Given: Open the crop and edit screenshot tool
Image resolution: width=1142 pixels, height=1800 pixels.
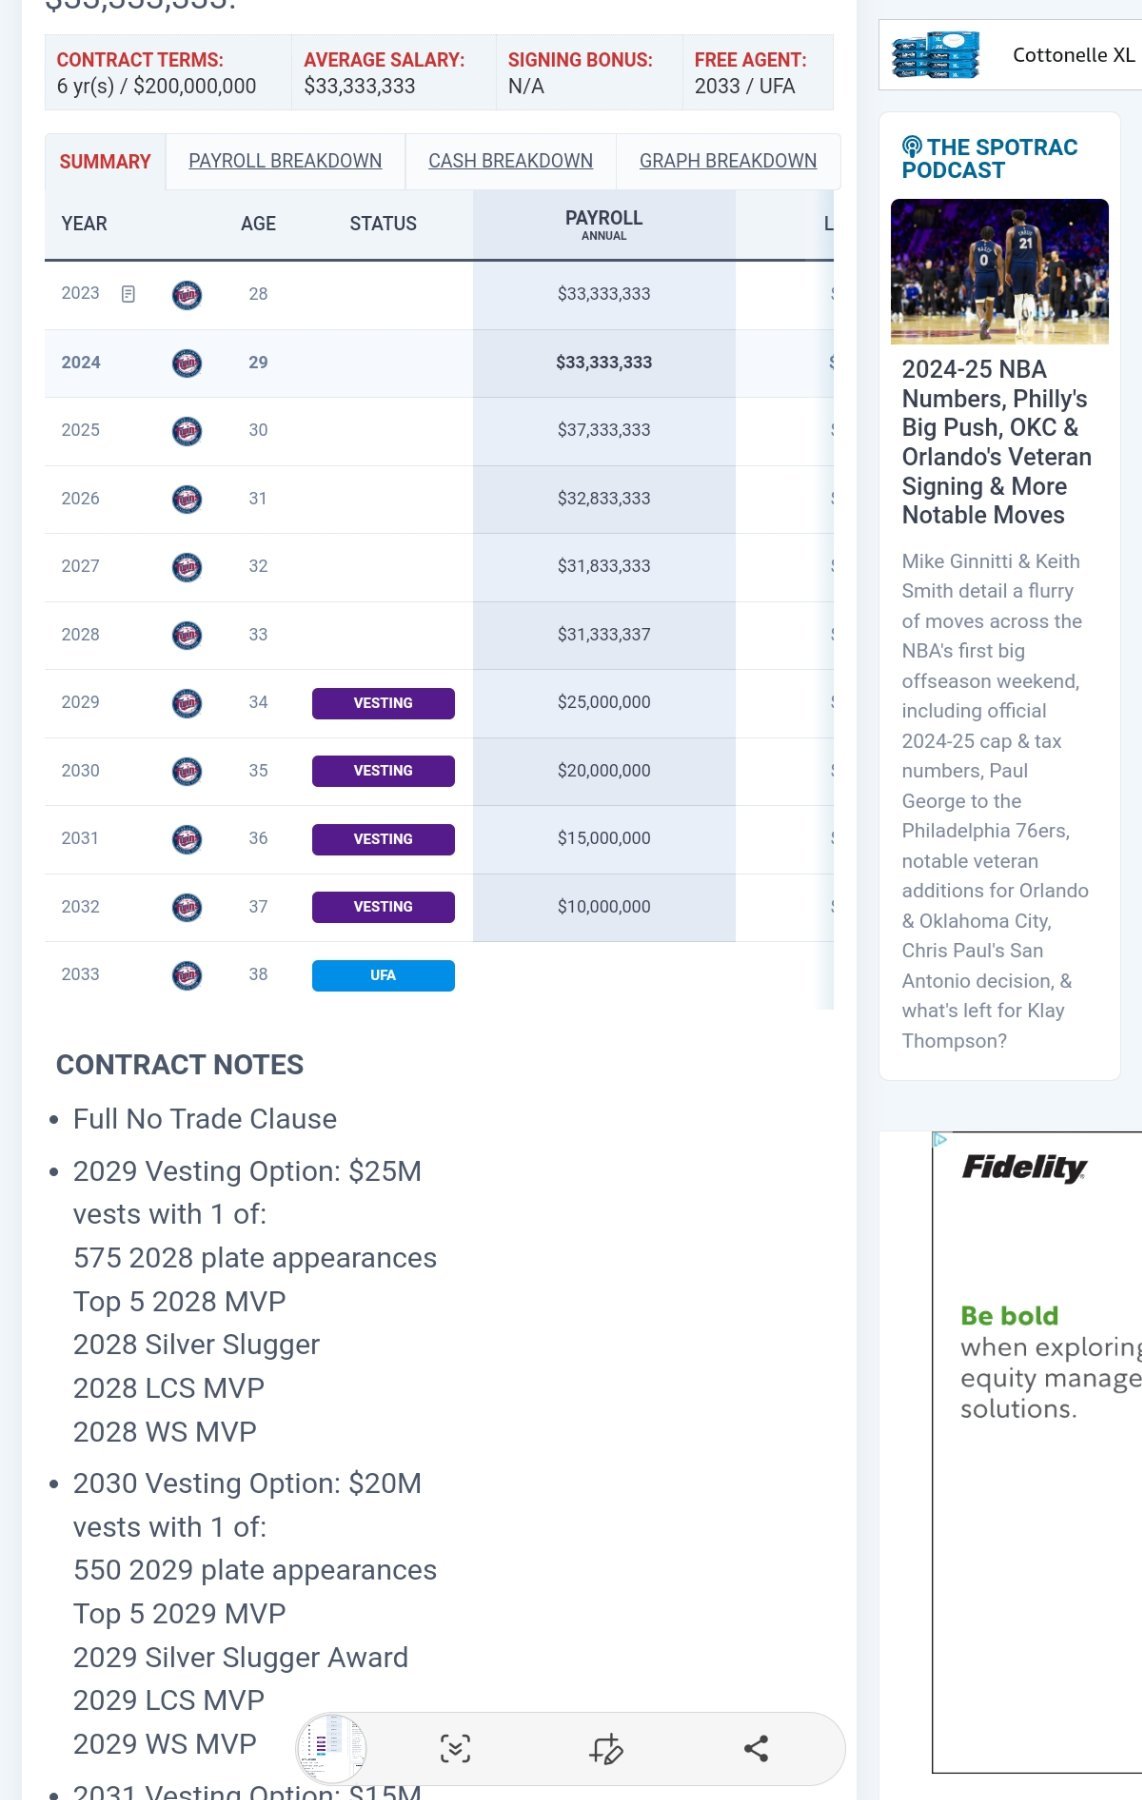Looking at the screenshot, I should coord(606,1748).
